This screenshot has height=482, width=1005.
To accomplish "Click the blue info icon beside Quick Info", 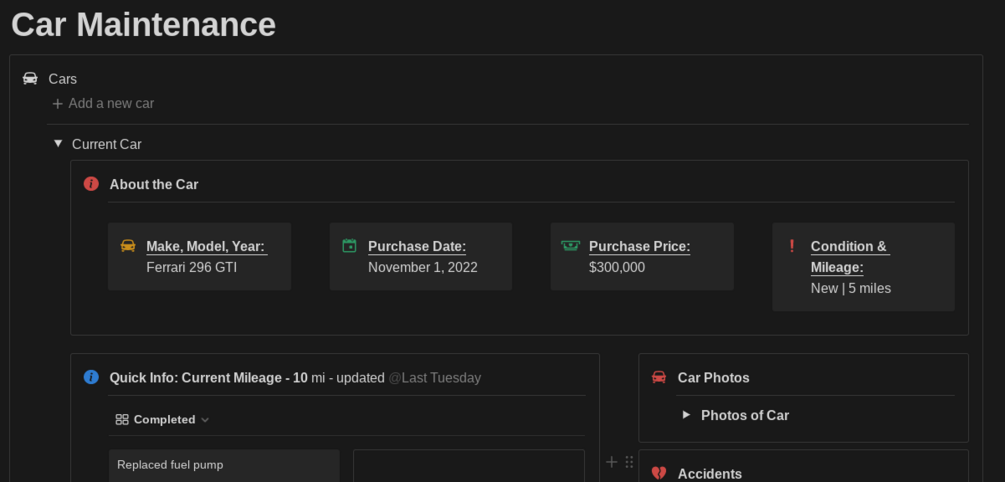I will coord(91,377).
